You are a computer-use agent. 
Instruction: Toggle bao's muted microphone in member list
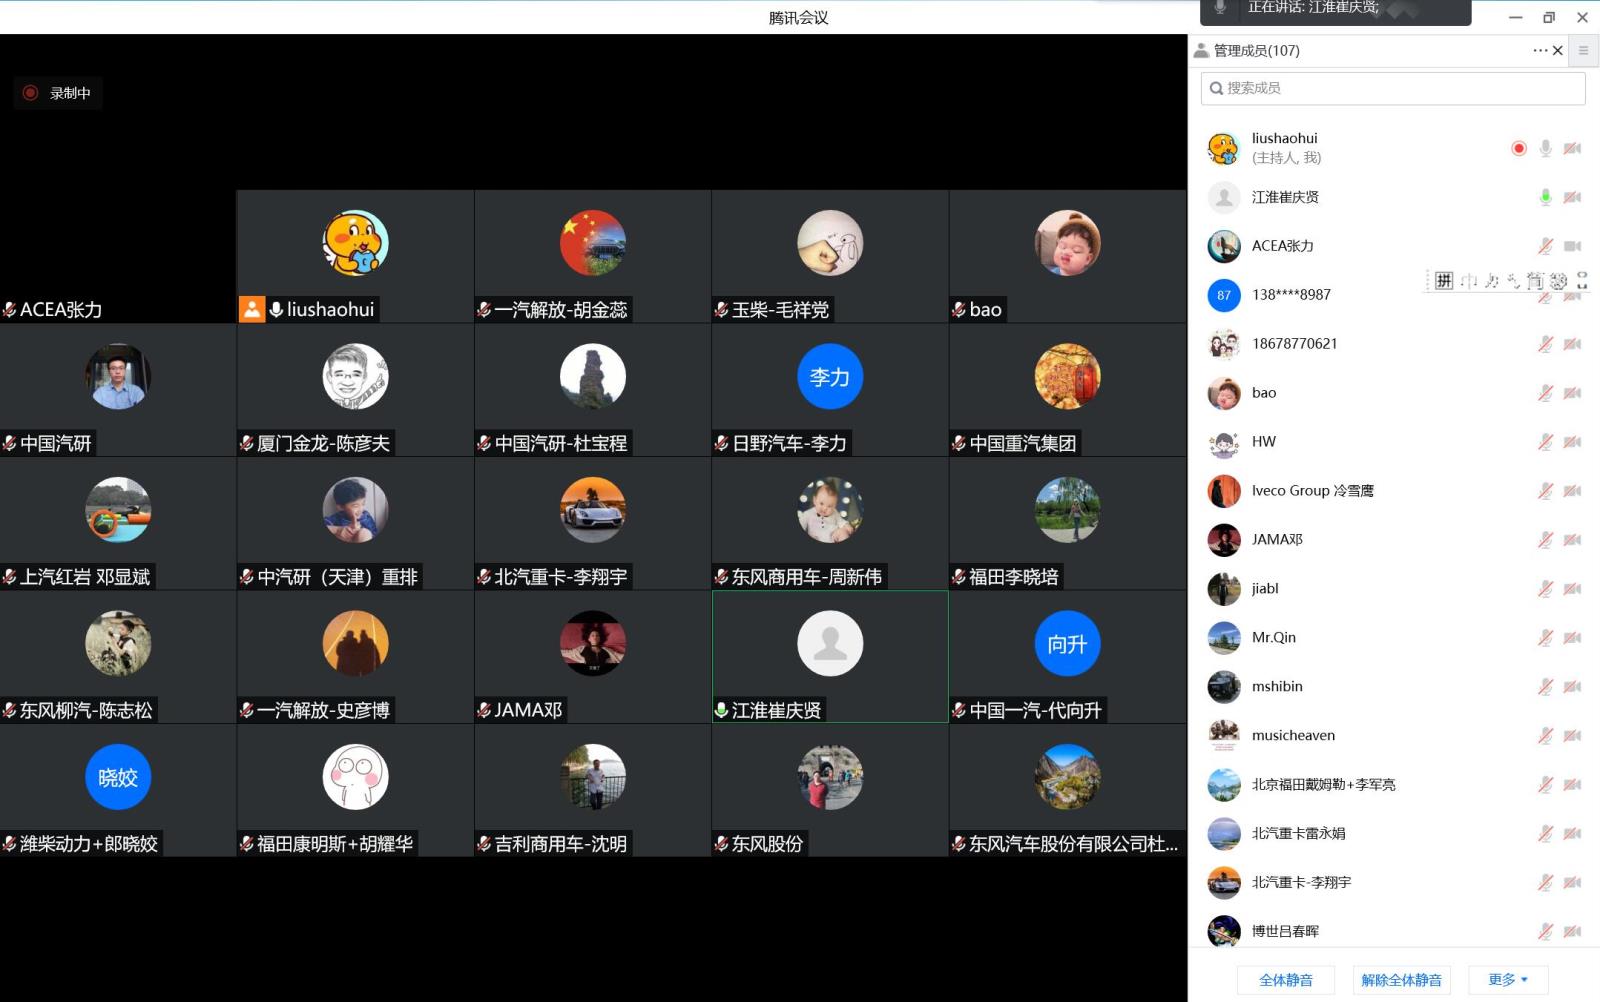1545,393
